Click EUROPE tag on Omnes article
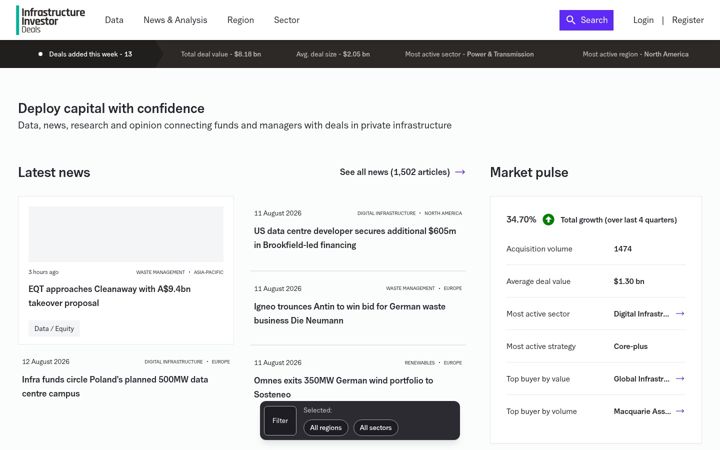Screen dimensions: 720x450 (453, 363)
